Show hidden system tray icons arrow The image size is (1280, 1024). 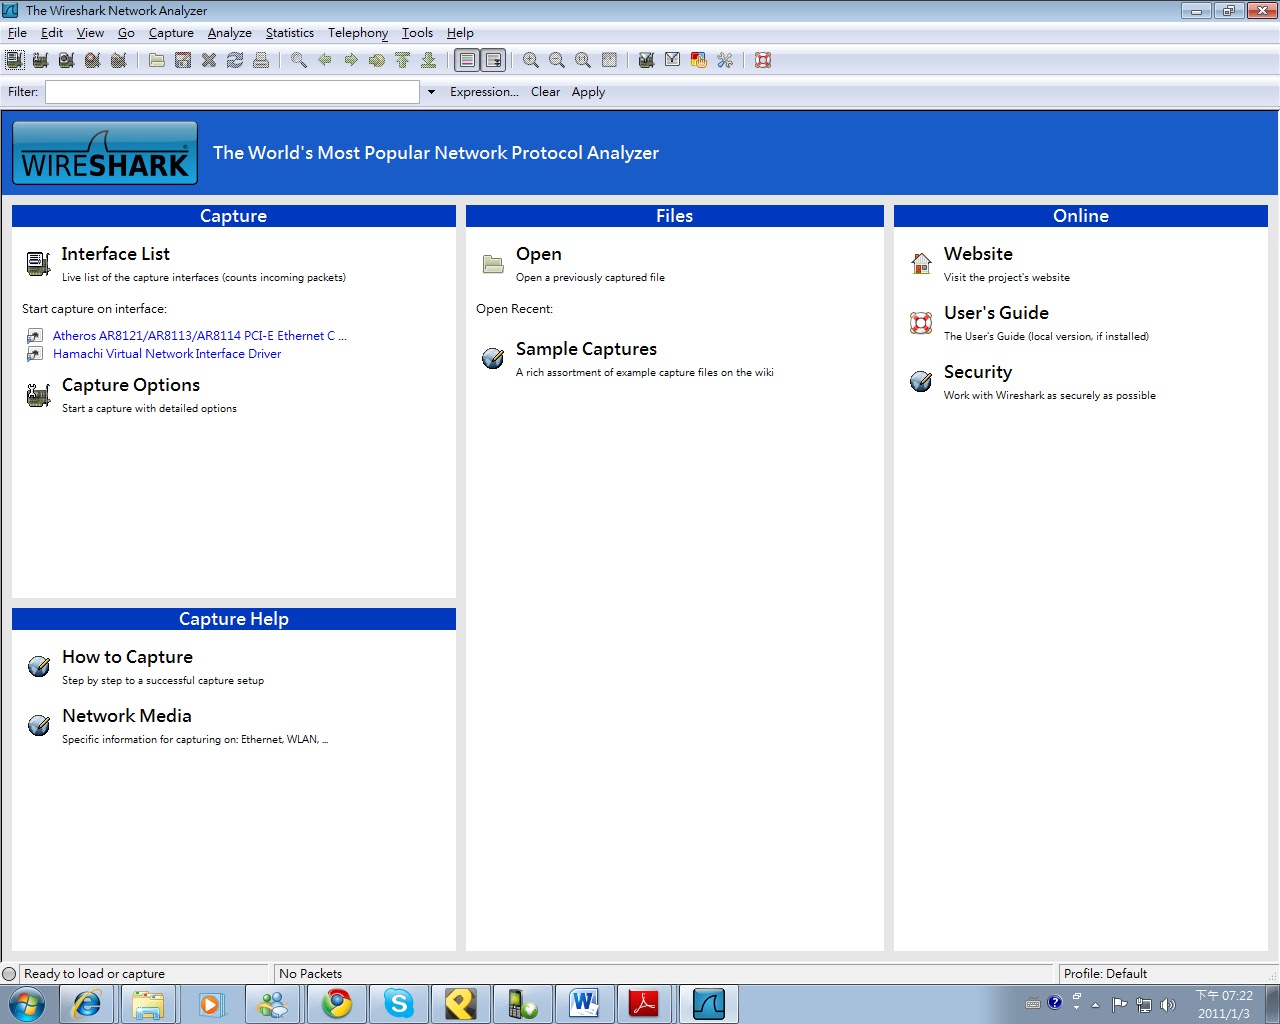[1095, 1004]
